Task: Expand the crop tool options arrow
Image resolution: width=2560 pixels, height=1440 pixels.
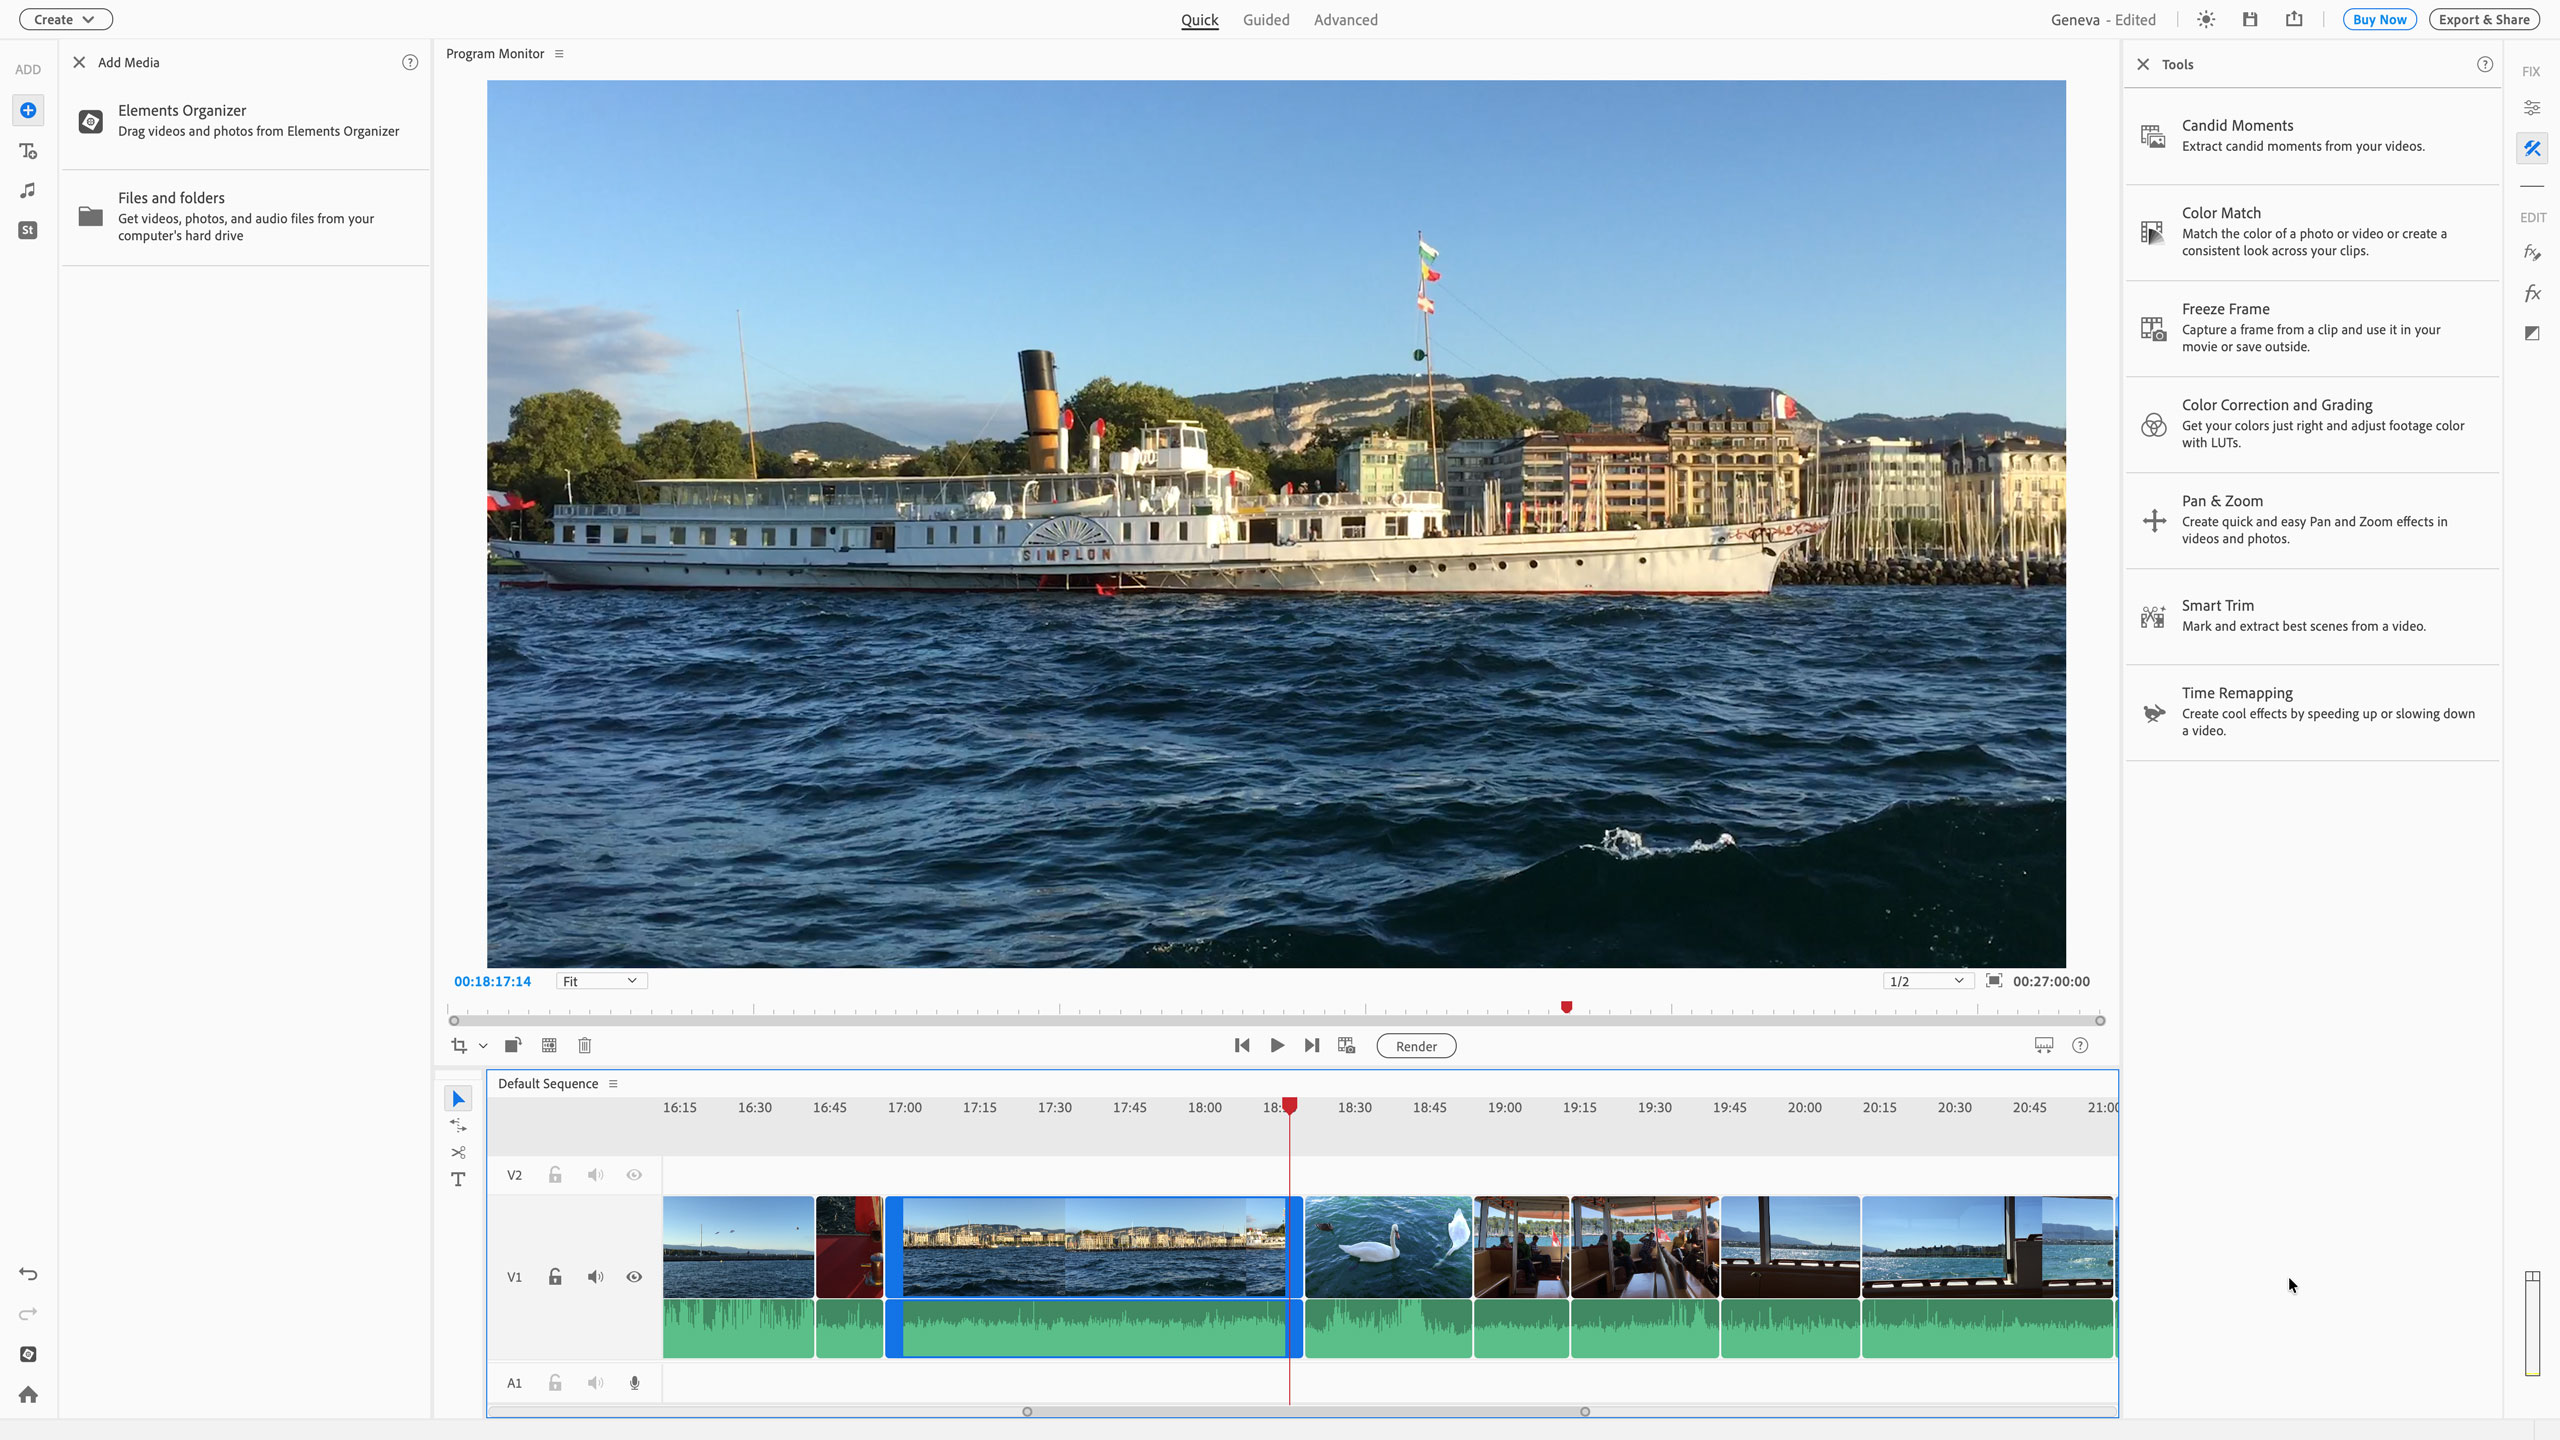Action: pos(483,1046)
